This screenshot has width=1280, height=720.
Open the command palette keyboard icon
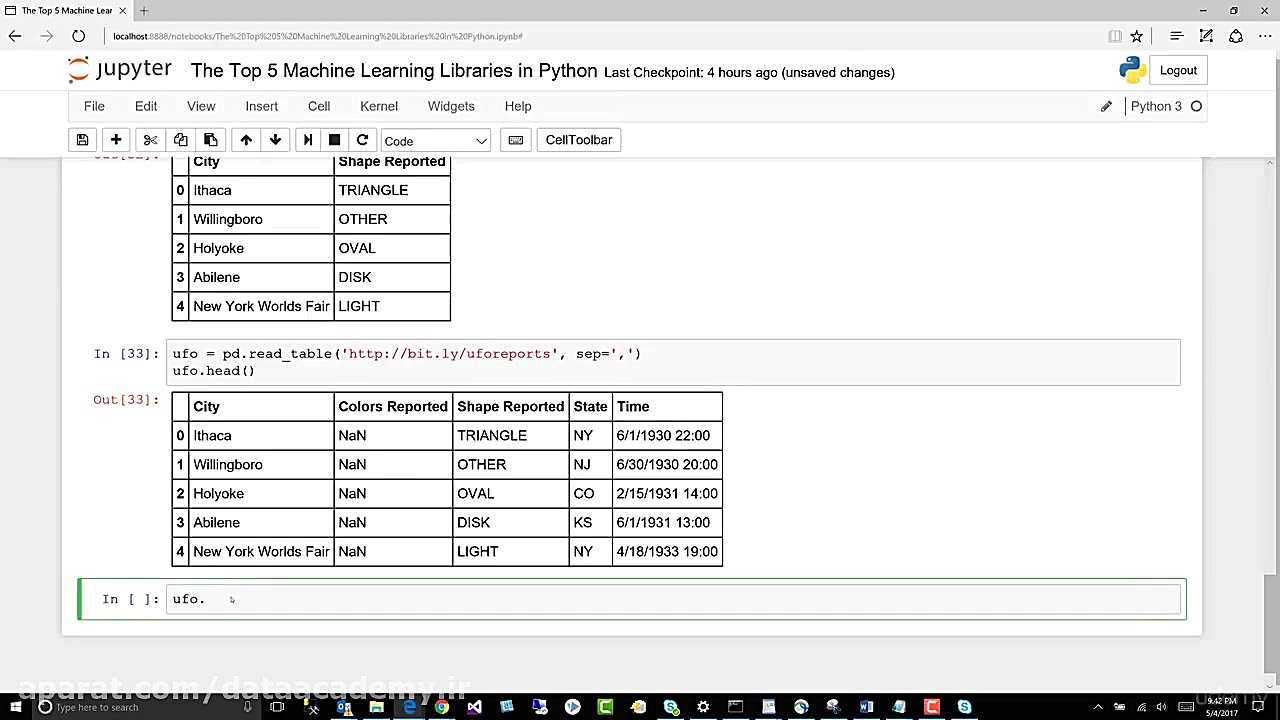pyautogui.click(x=516, y=140)
